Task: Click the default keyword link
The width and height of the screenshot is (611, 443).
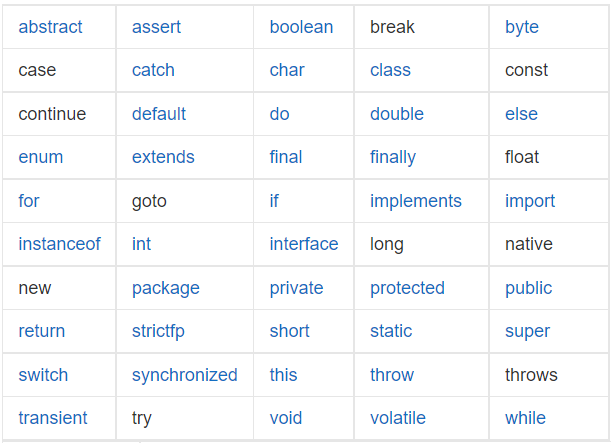Action: pos(159,114)
